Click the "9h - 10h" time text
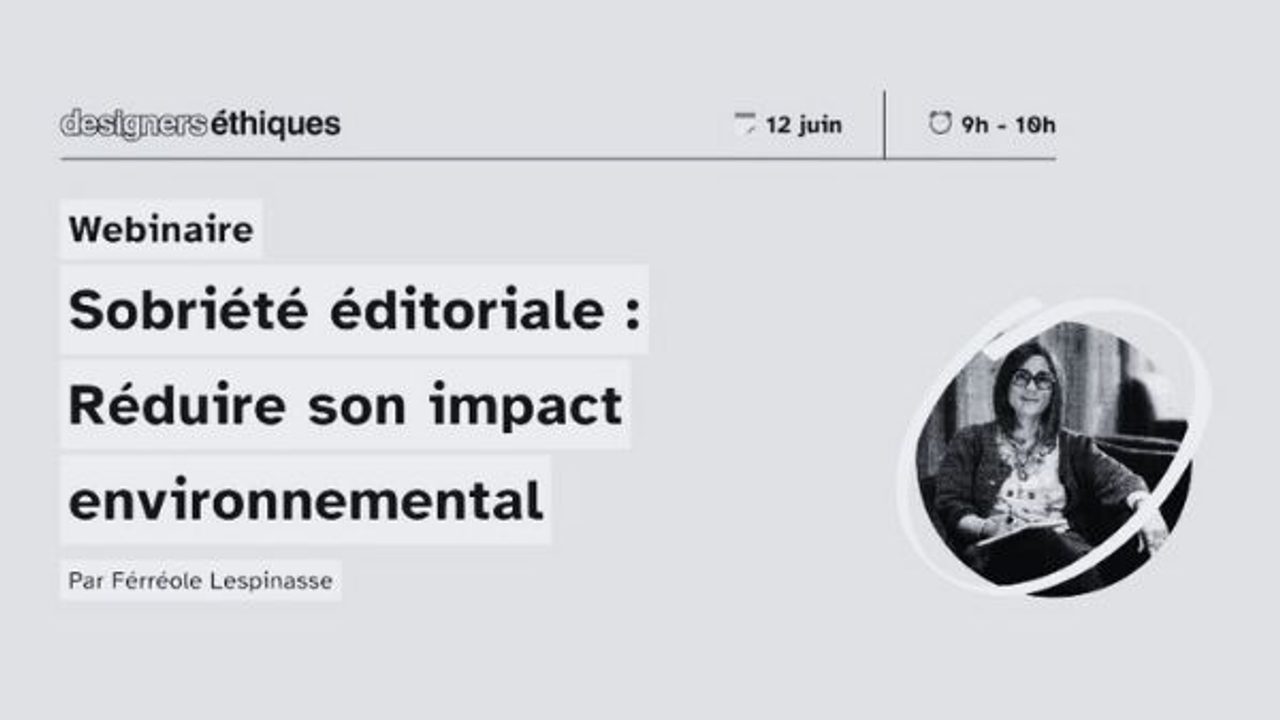The image size is (1280, 720). tap(1008, 125)
